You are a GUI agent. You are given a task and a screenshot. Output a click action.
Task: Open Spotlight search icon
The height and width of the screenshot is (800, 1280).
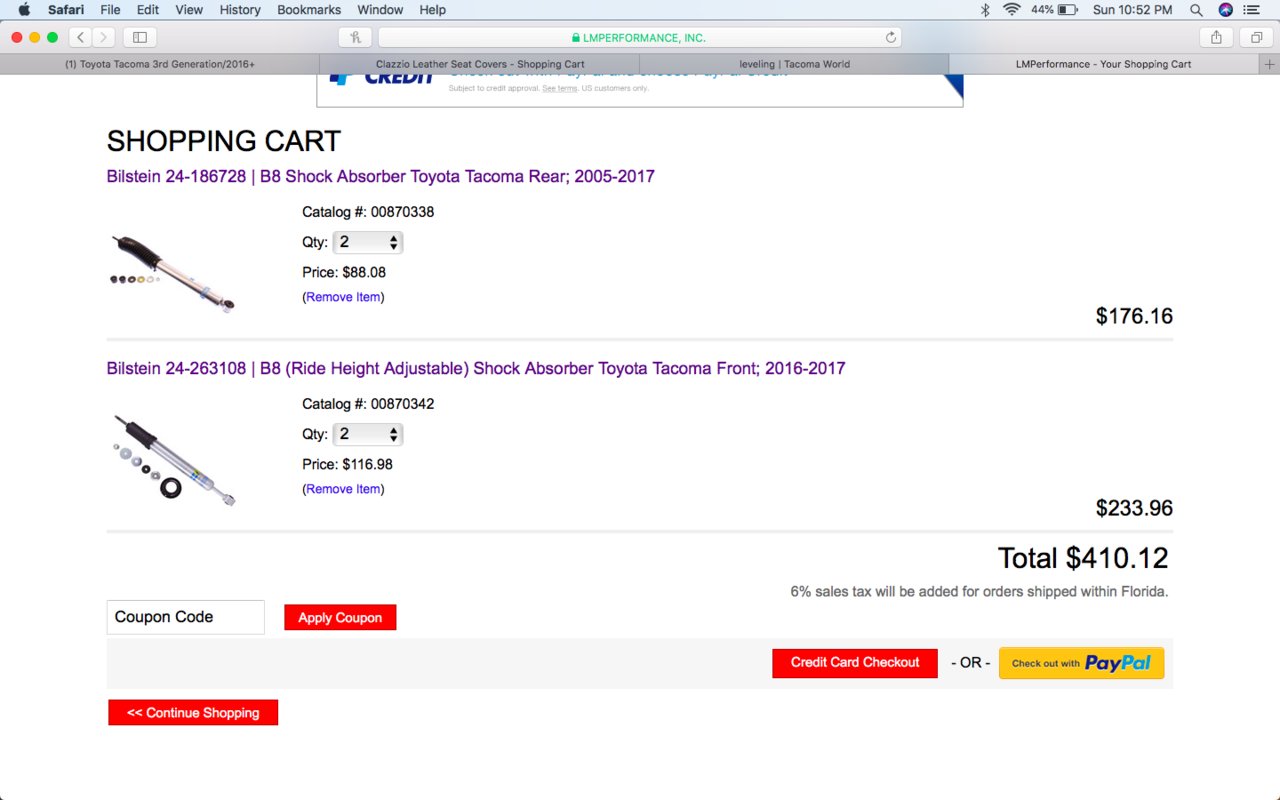(1196, 10)
